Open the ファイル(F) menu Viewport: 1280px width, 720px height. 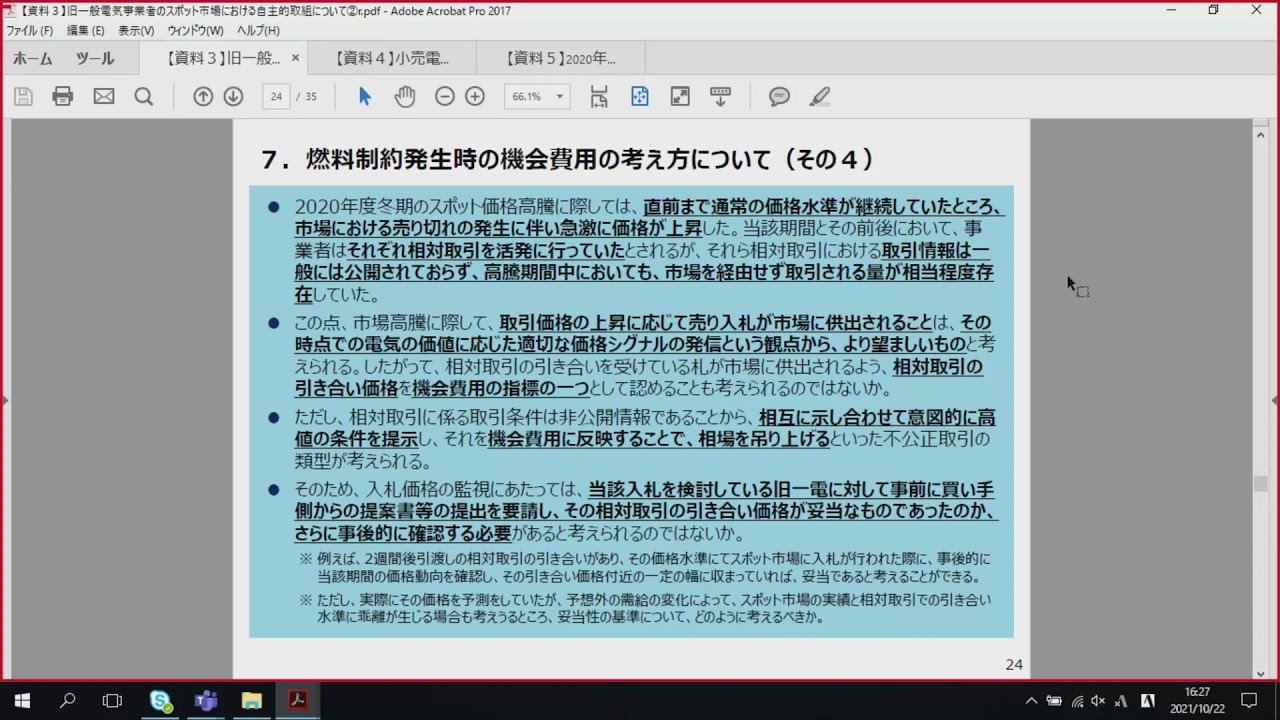[x=29, y=31]
